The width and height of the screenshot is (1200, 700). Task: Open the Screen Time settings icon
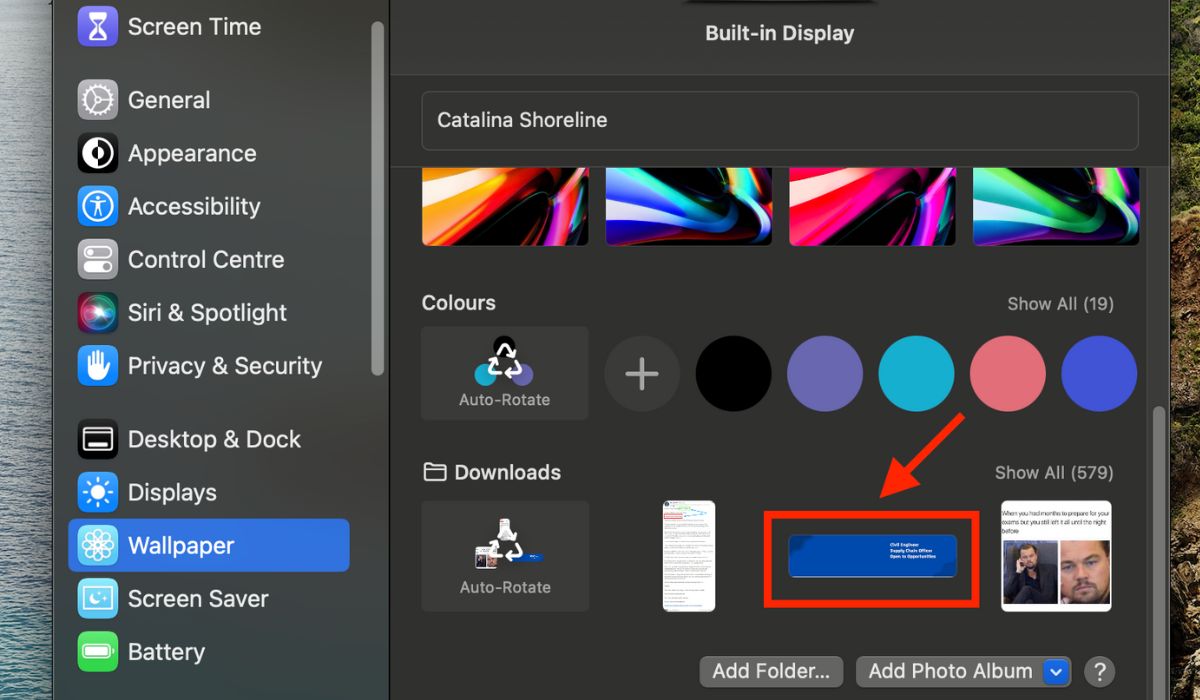tap(97, 26)
